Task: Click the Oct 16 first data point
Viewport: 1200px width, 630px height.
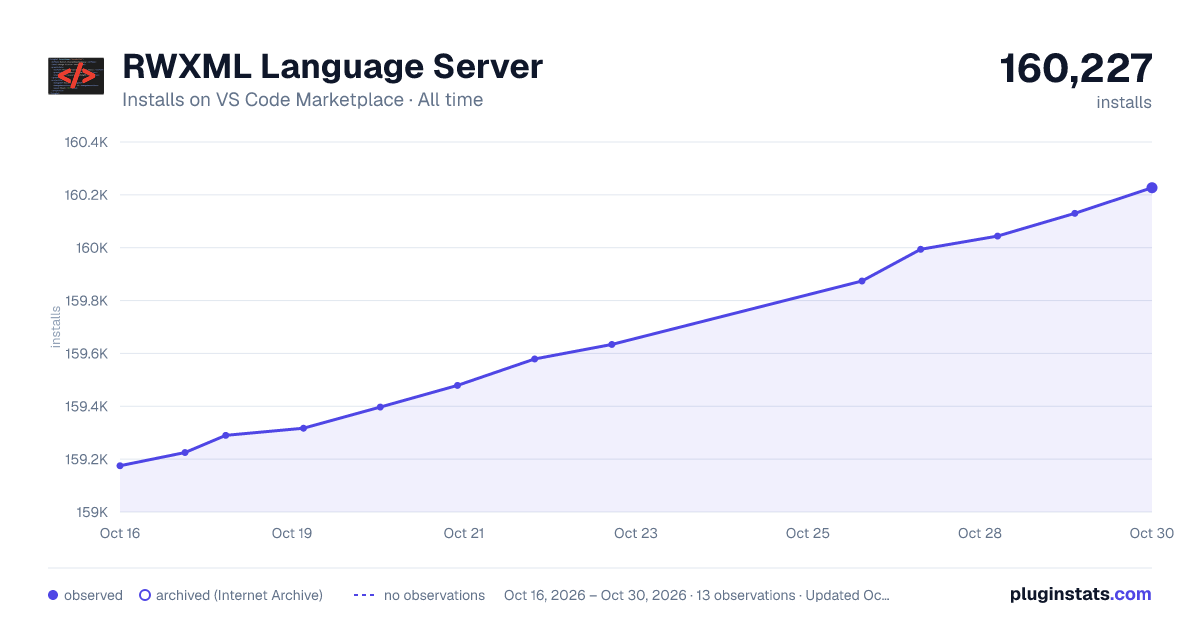Action: click(120, 466)
